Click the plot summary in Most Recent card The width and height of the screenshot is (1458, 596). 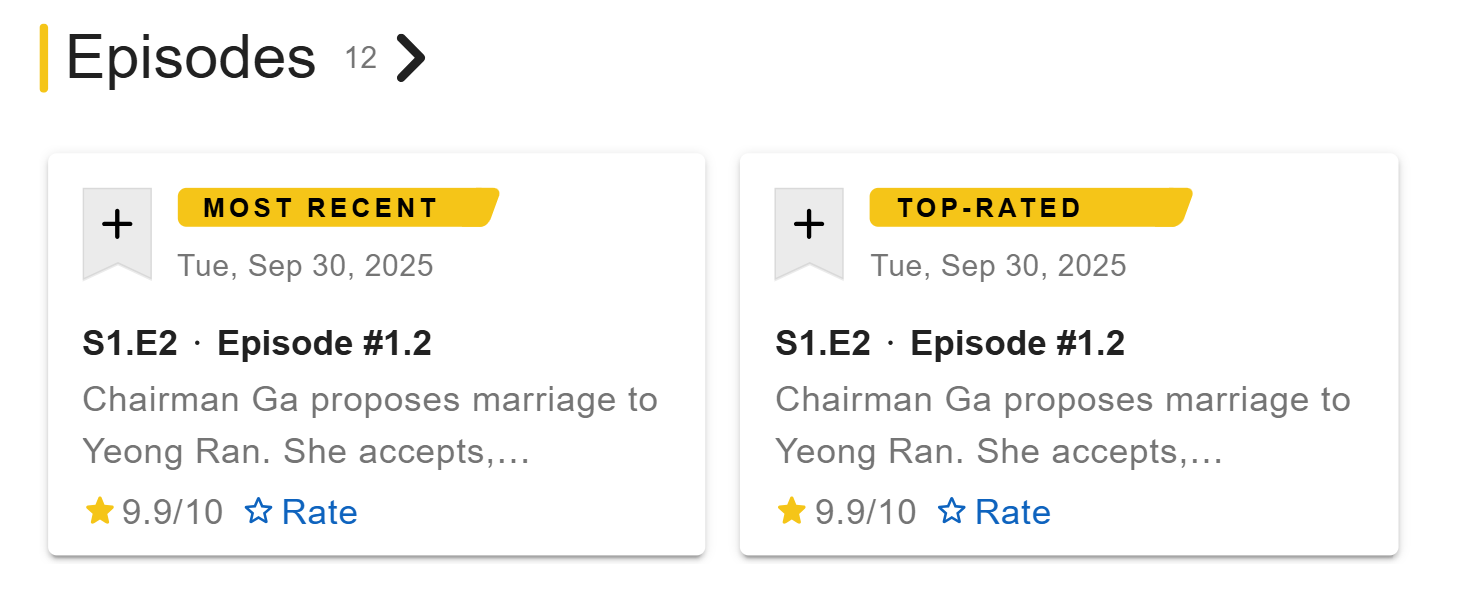pos(370,426)
